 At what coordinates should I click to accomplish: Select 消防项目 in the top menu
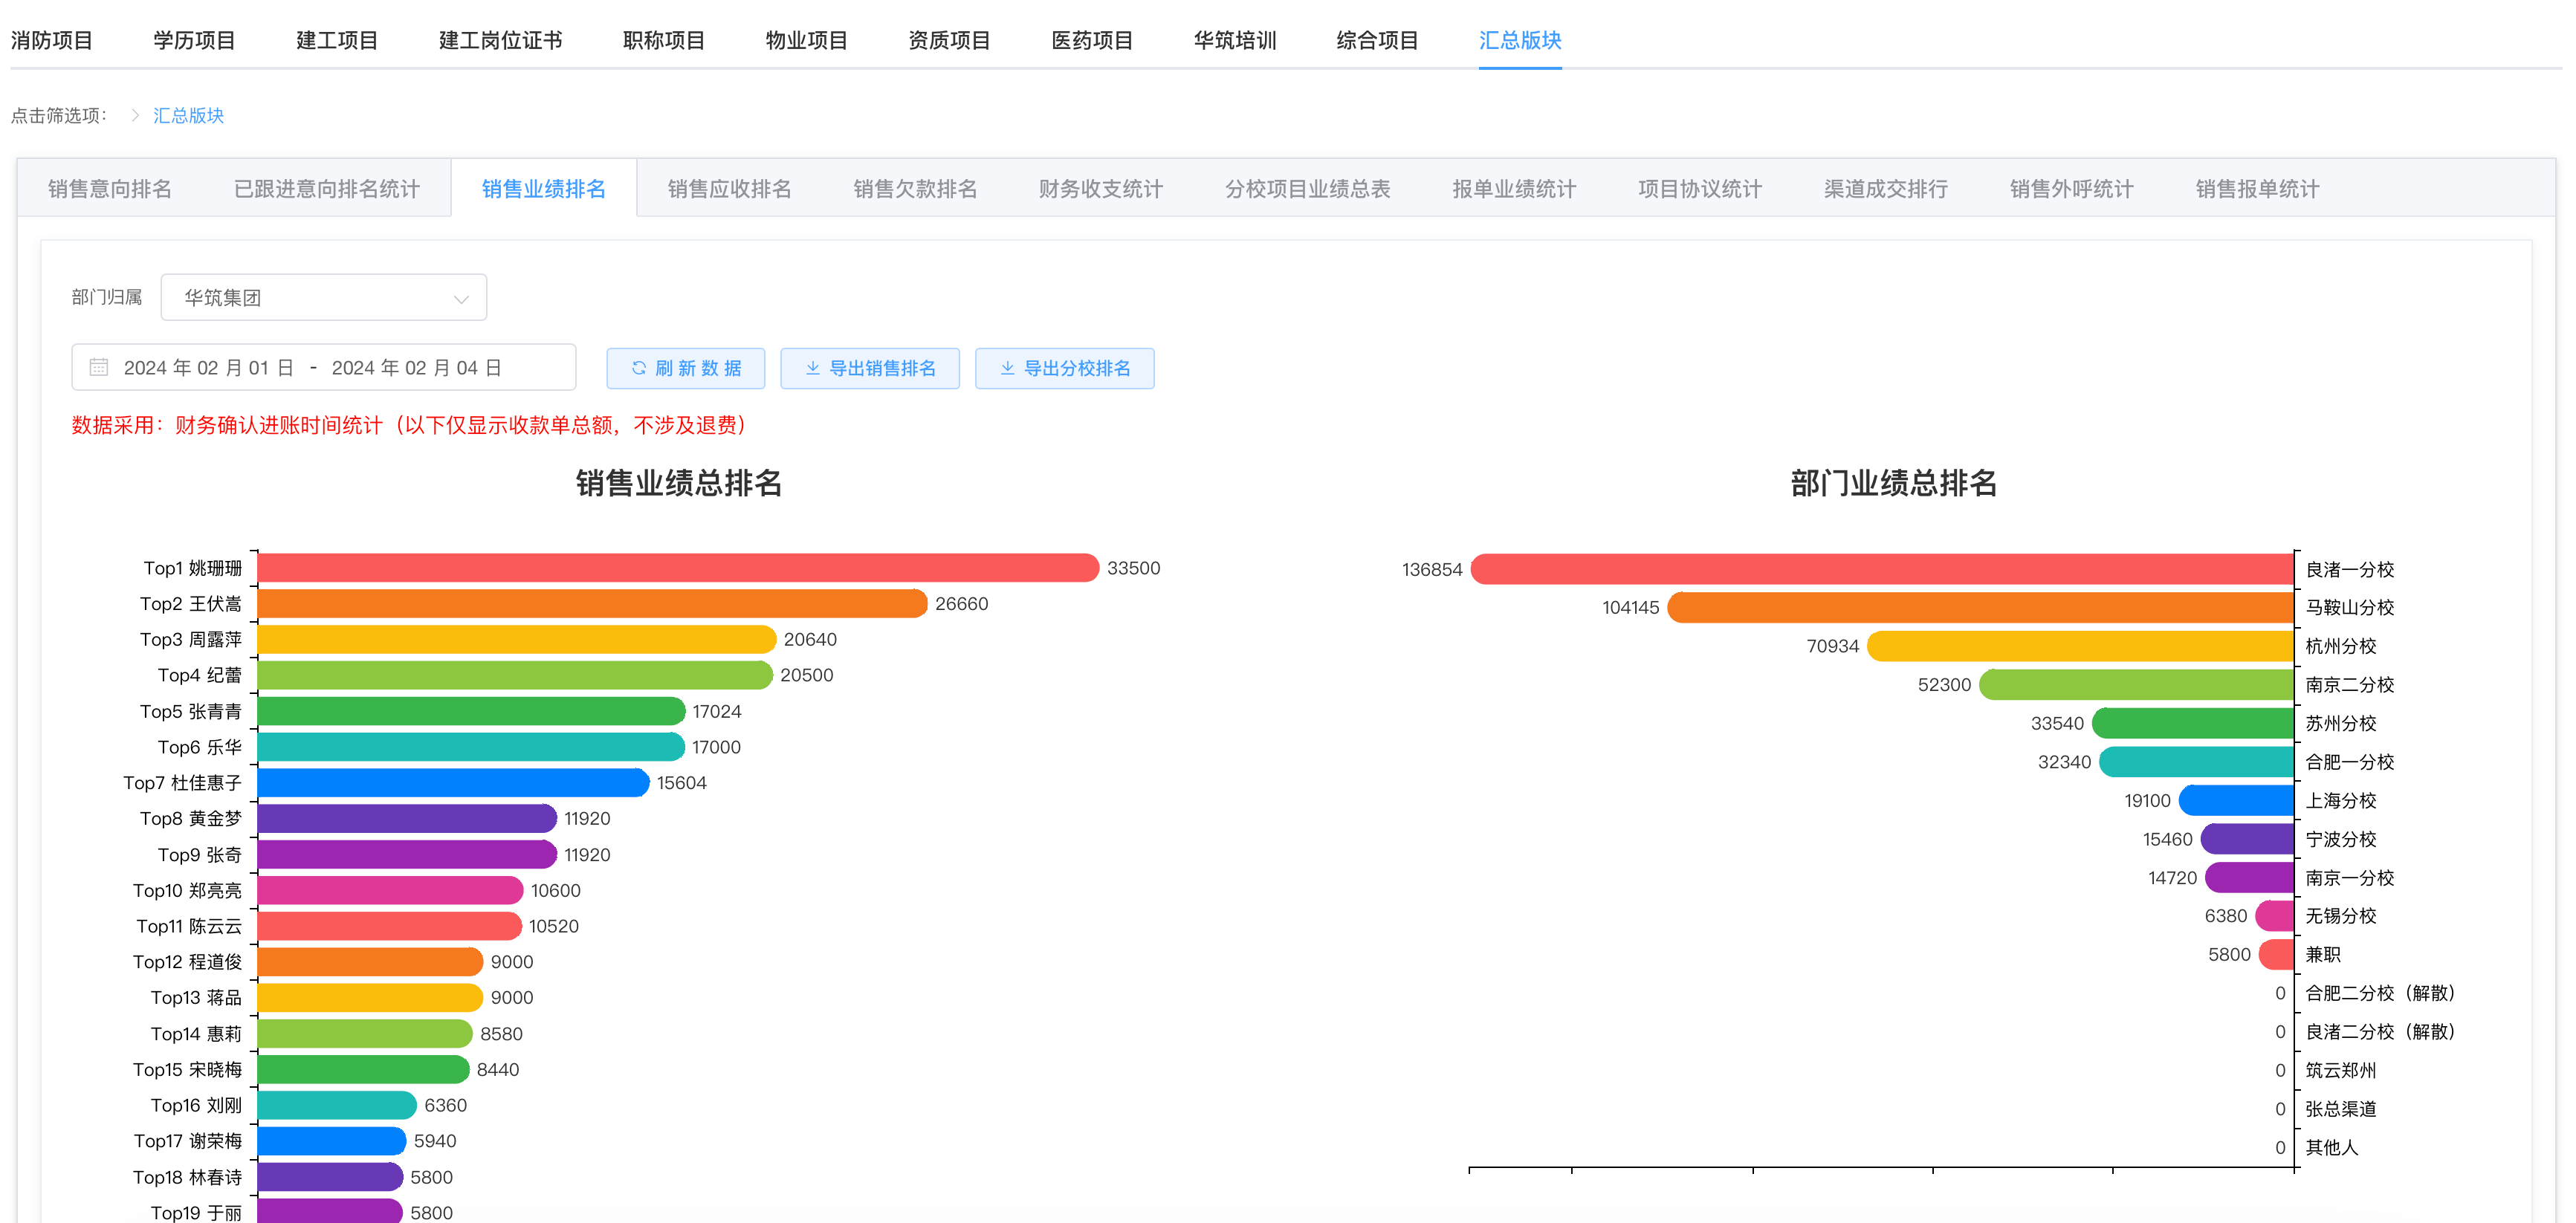(51, 40)
